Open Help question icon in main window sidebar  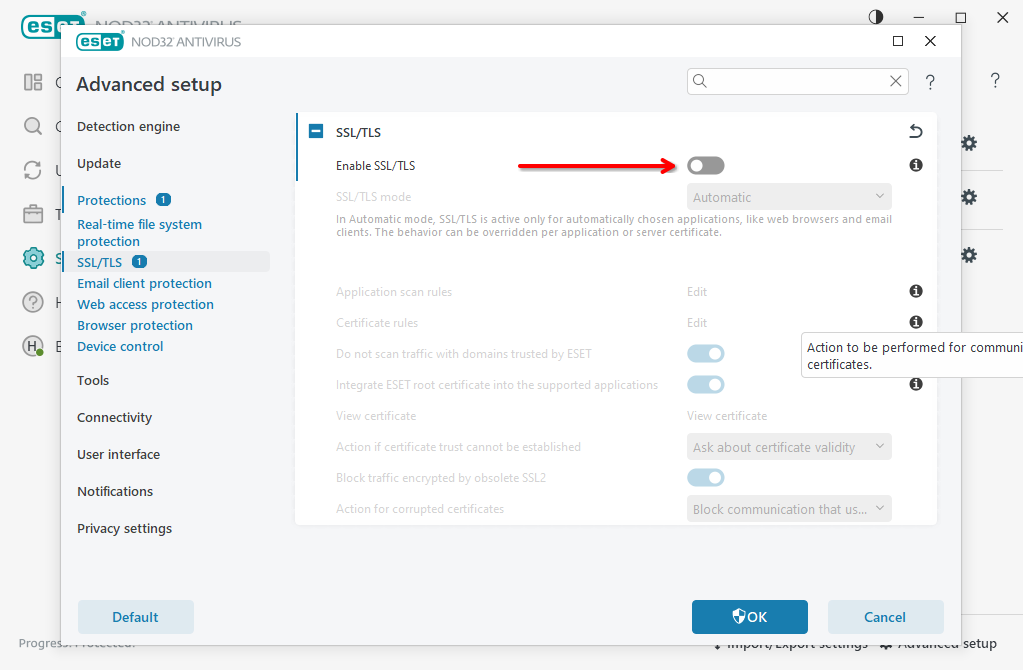[x=33, y=302]
